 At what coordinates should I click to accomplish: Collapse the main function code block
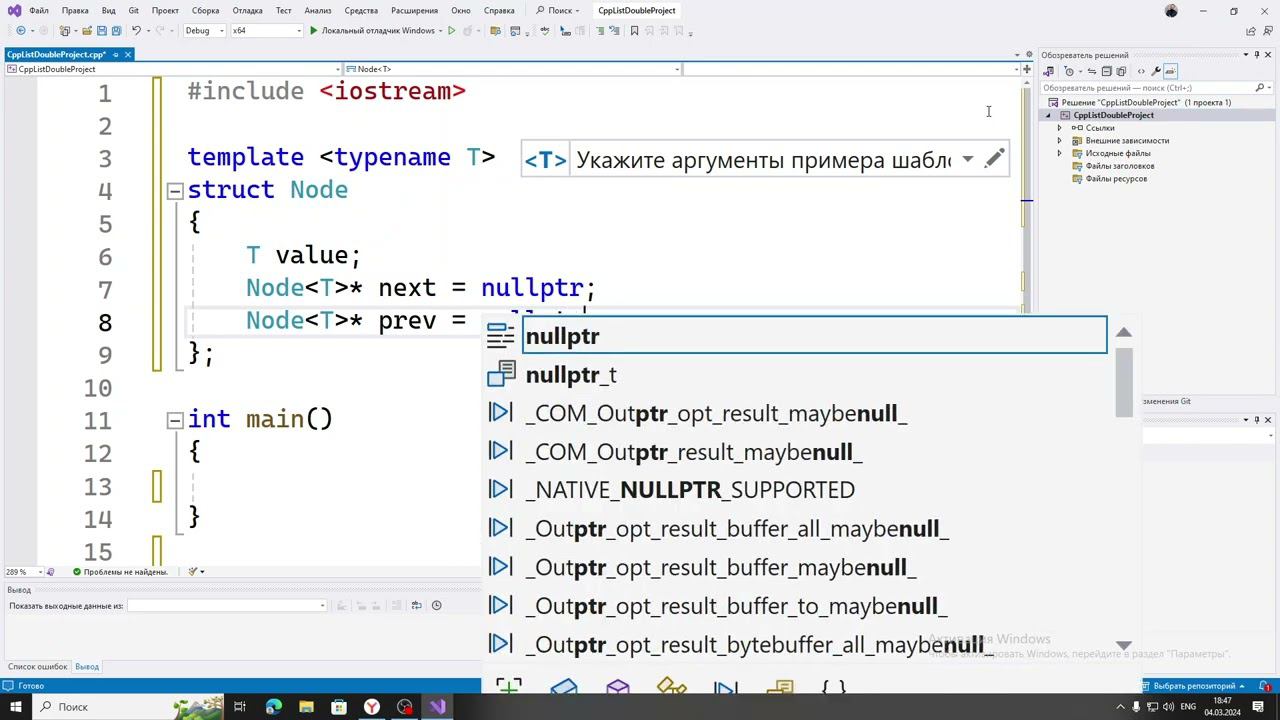coord(175,420)
